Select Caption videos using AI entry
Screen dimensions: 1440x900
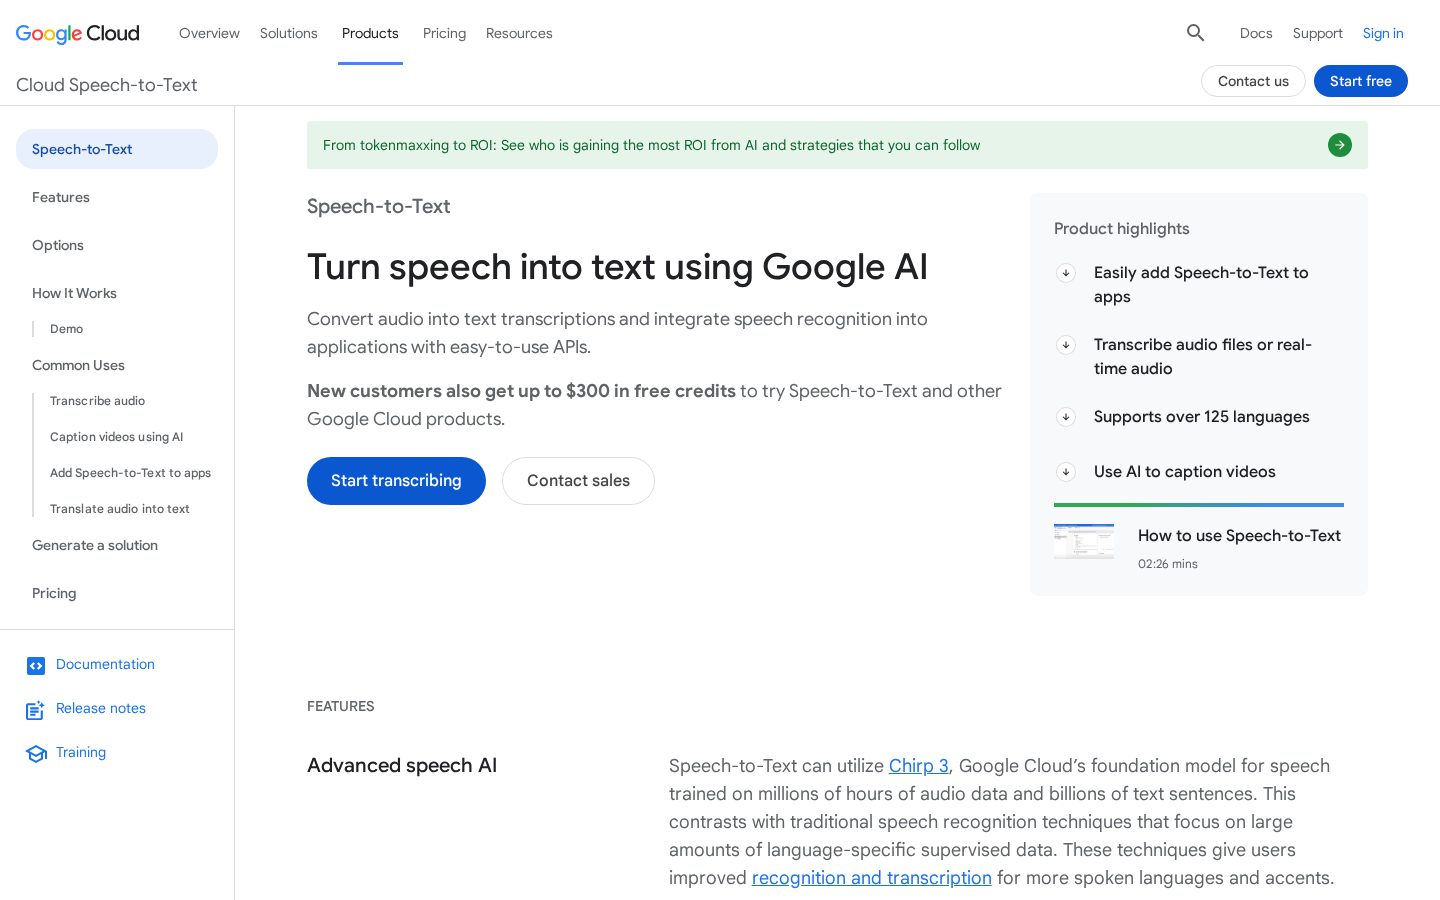[x=117, y=437]
